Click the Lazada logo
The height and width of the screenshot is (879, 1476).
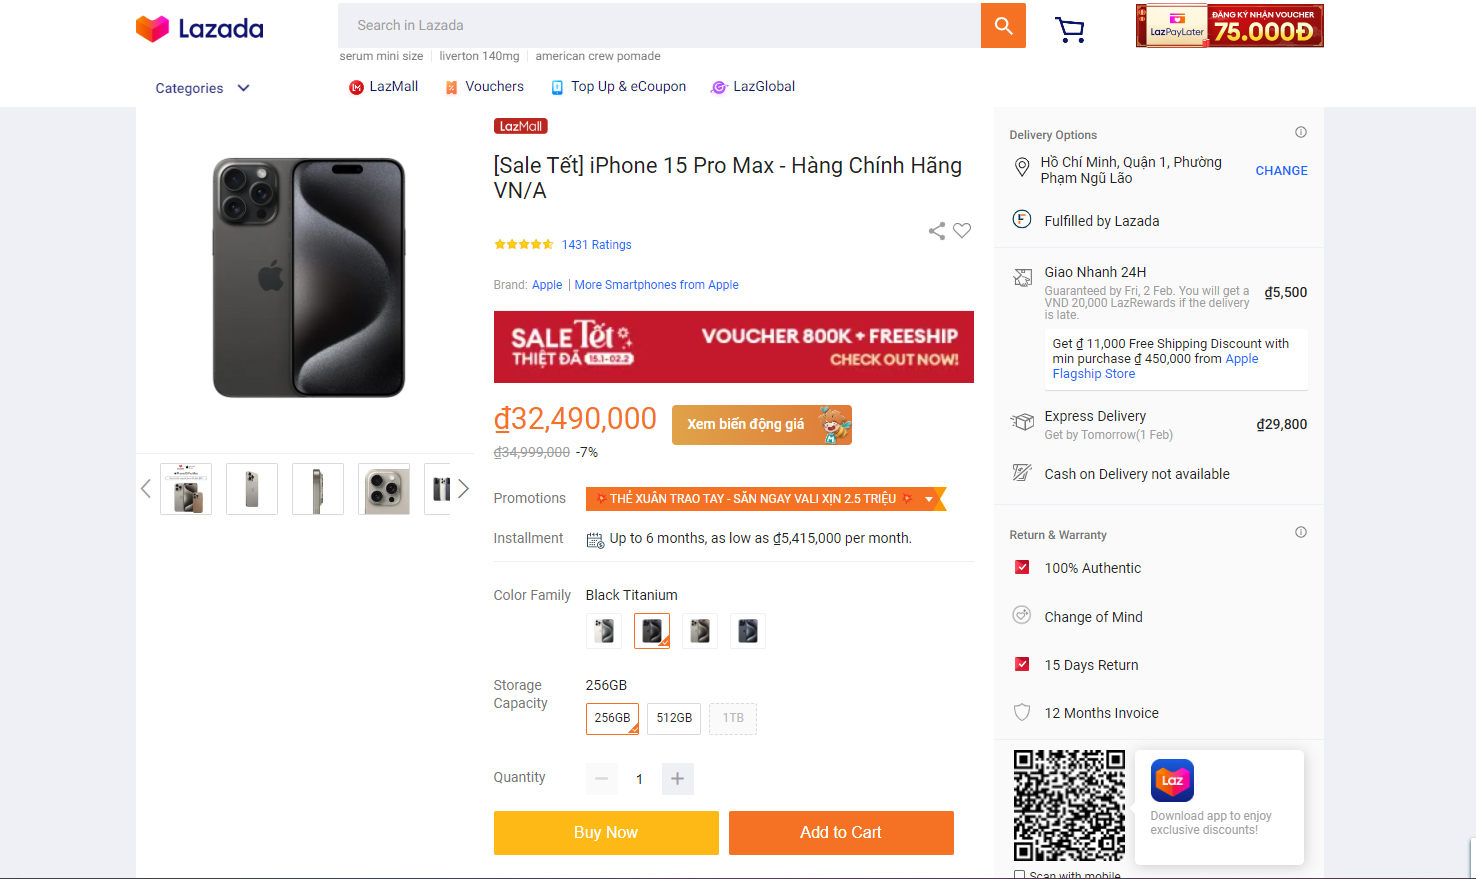pyautogui.click(x=200, y=28)
